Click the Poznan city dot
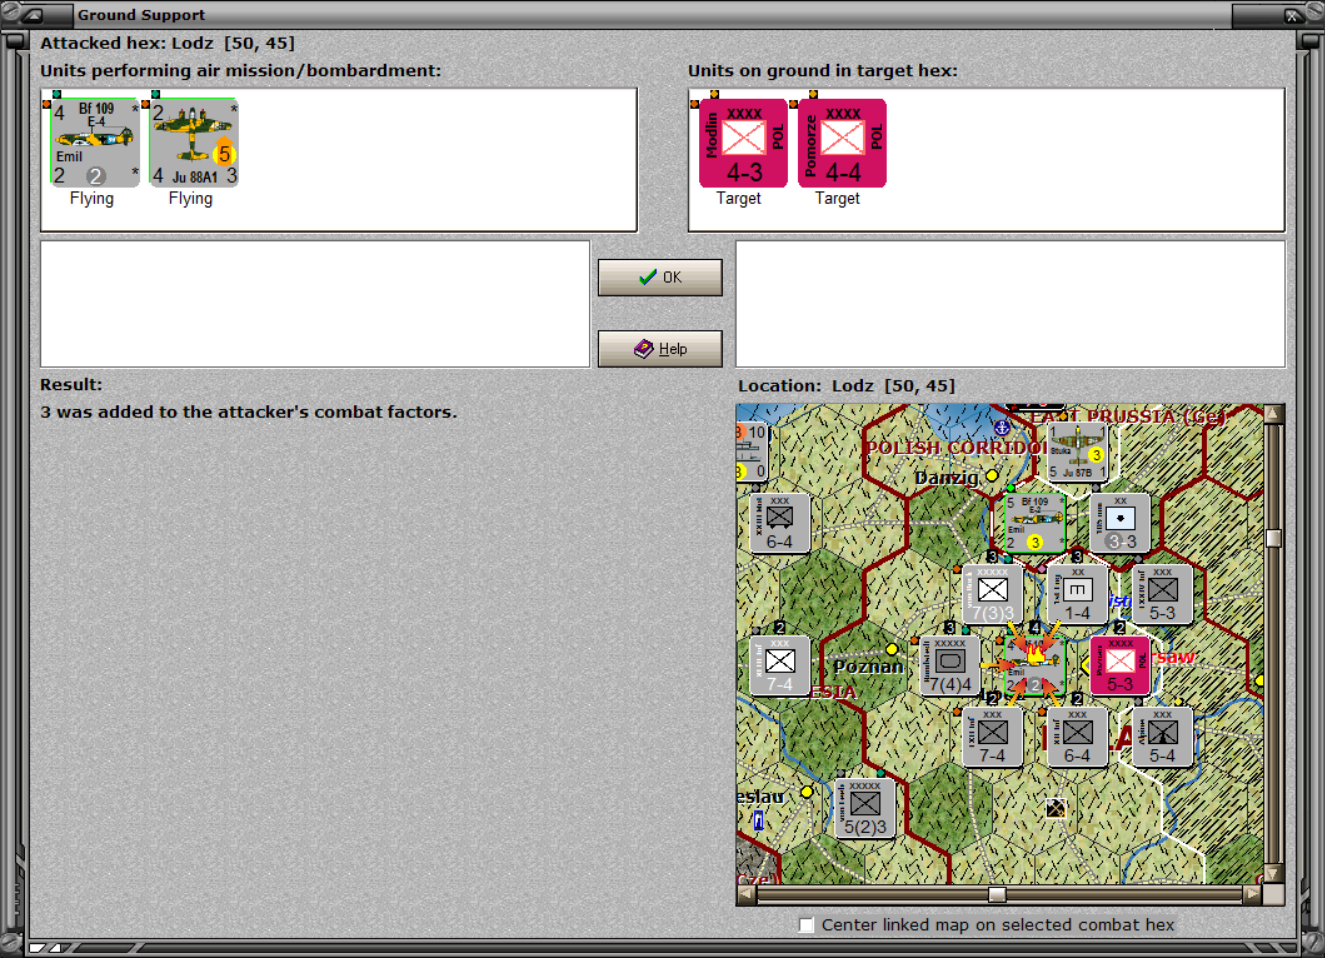 [x=891, y=650]
